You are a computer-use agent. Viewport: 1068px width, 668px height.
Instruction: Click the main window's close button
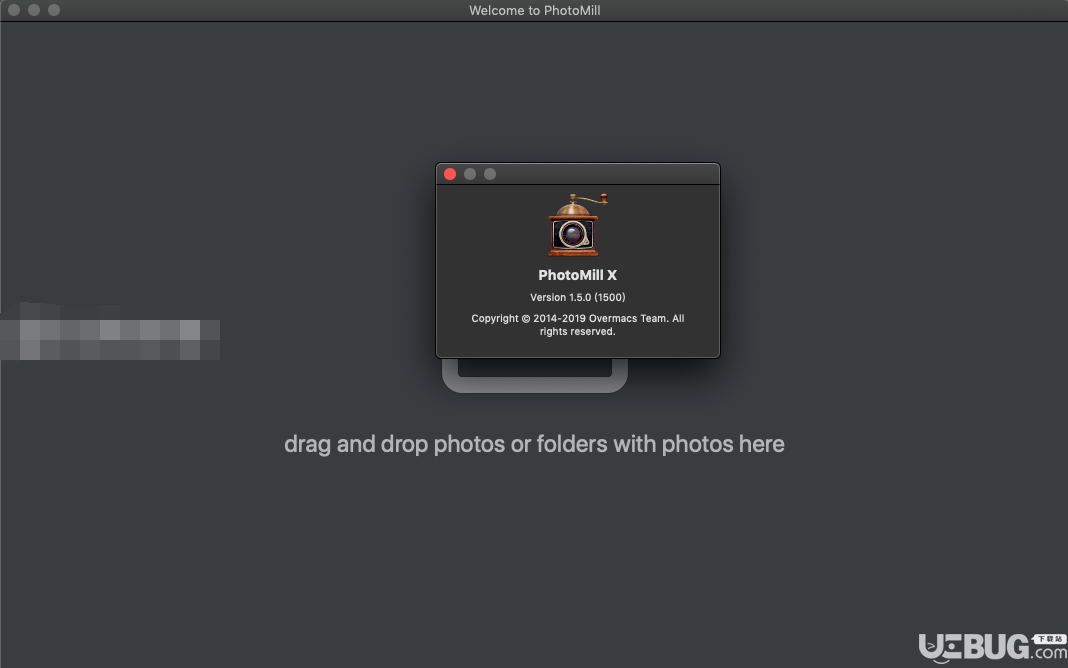pyautogui.click(x=14, y=10)
